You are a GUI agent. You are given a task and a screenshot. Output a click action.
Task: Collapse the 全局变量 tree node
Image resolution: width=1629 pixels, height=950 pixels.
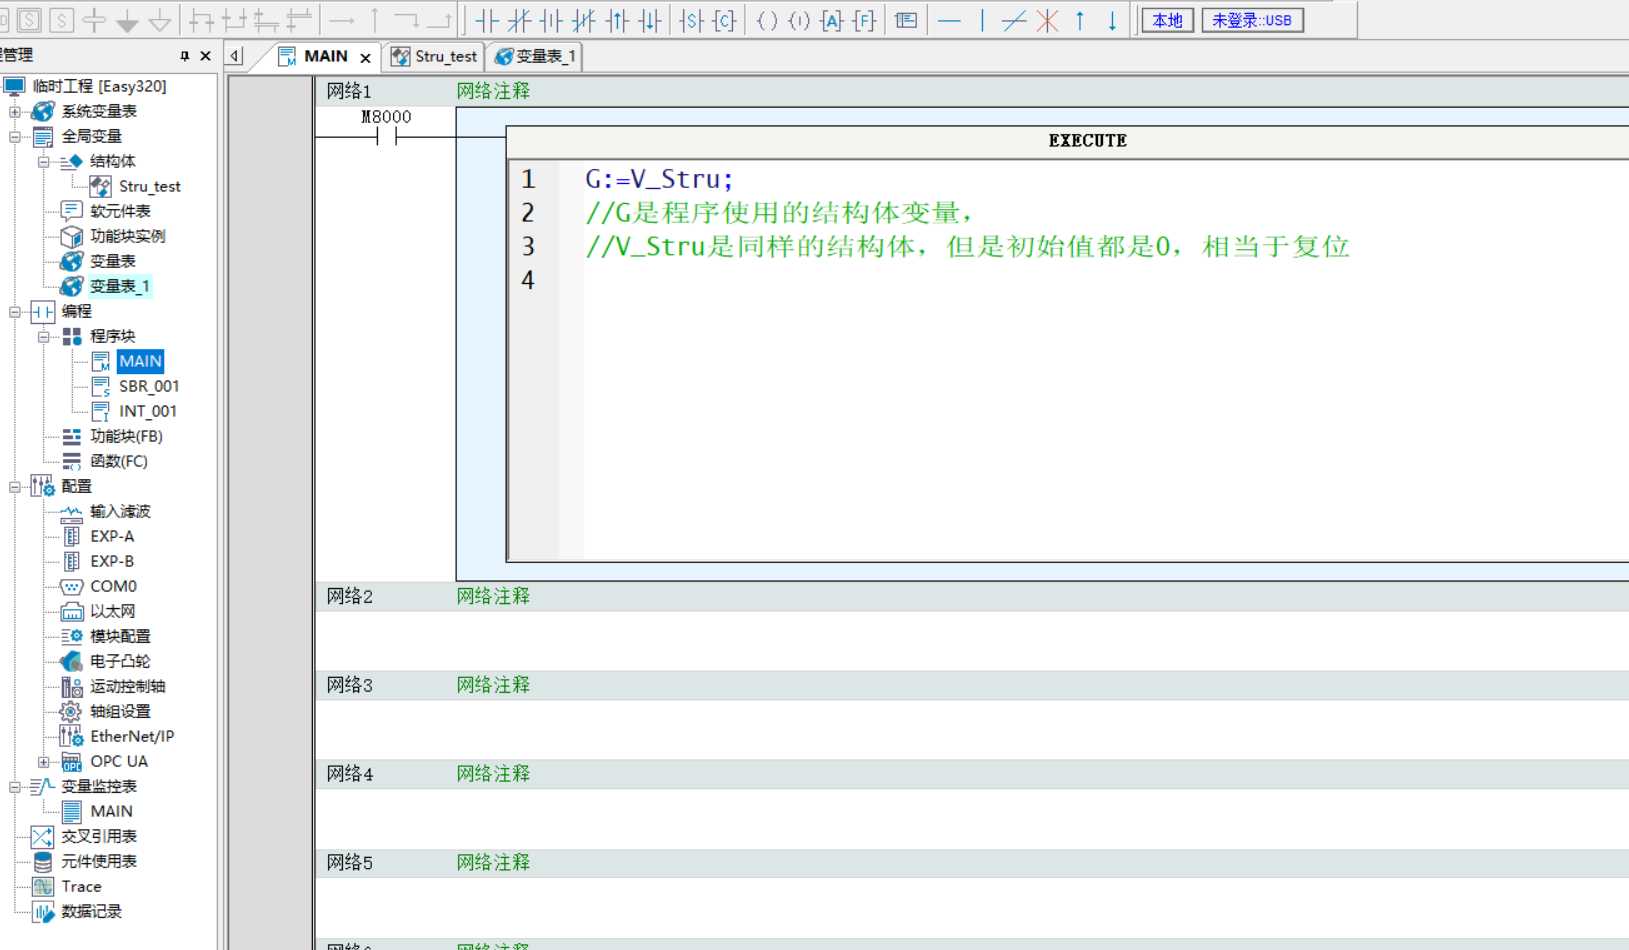click(15, 137)
